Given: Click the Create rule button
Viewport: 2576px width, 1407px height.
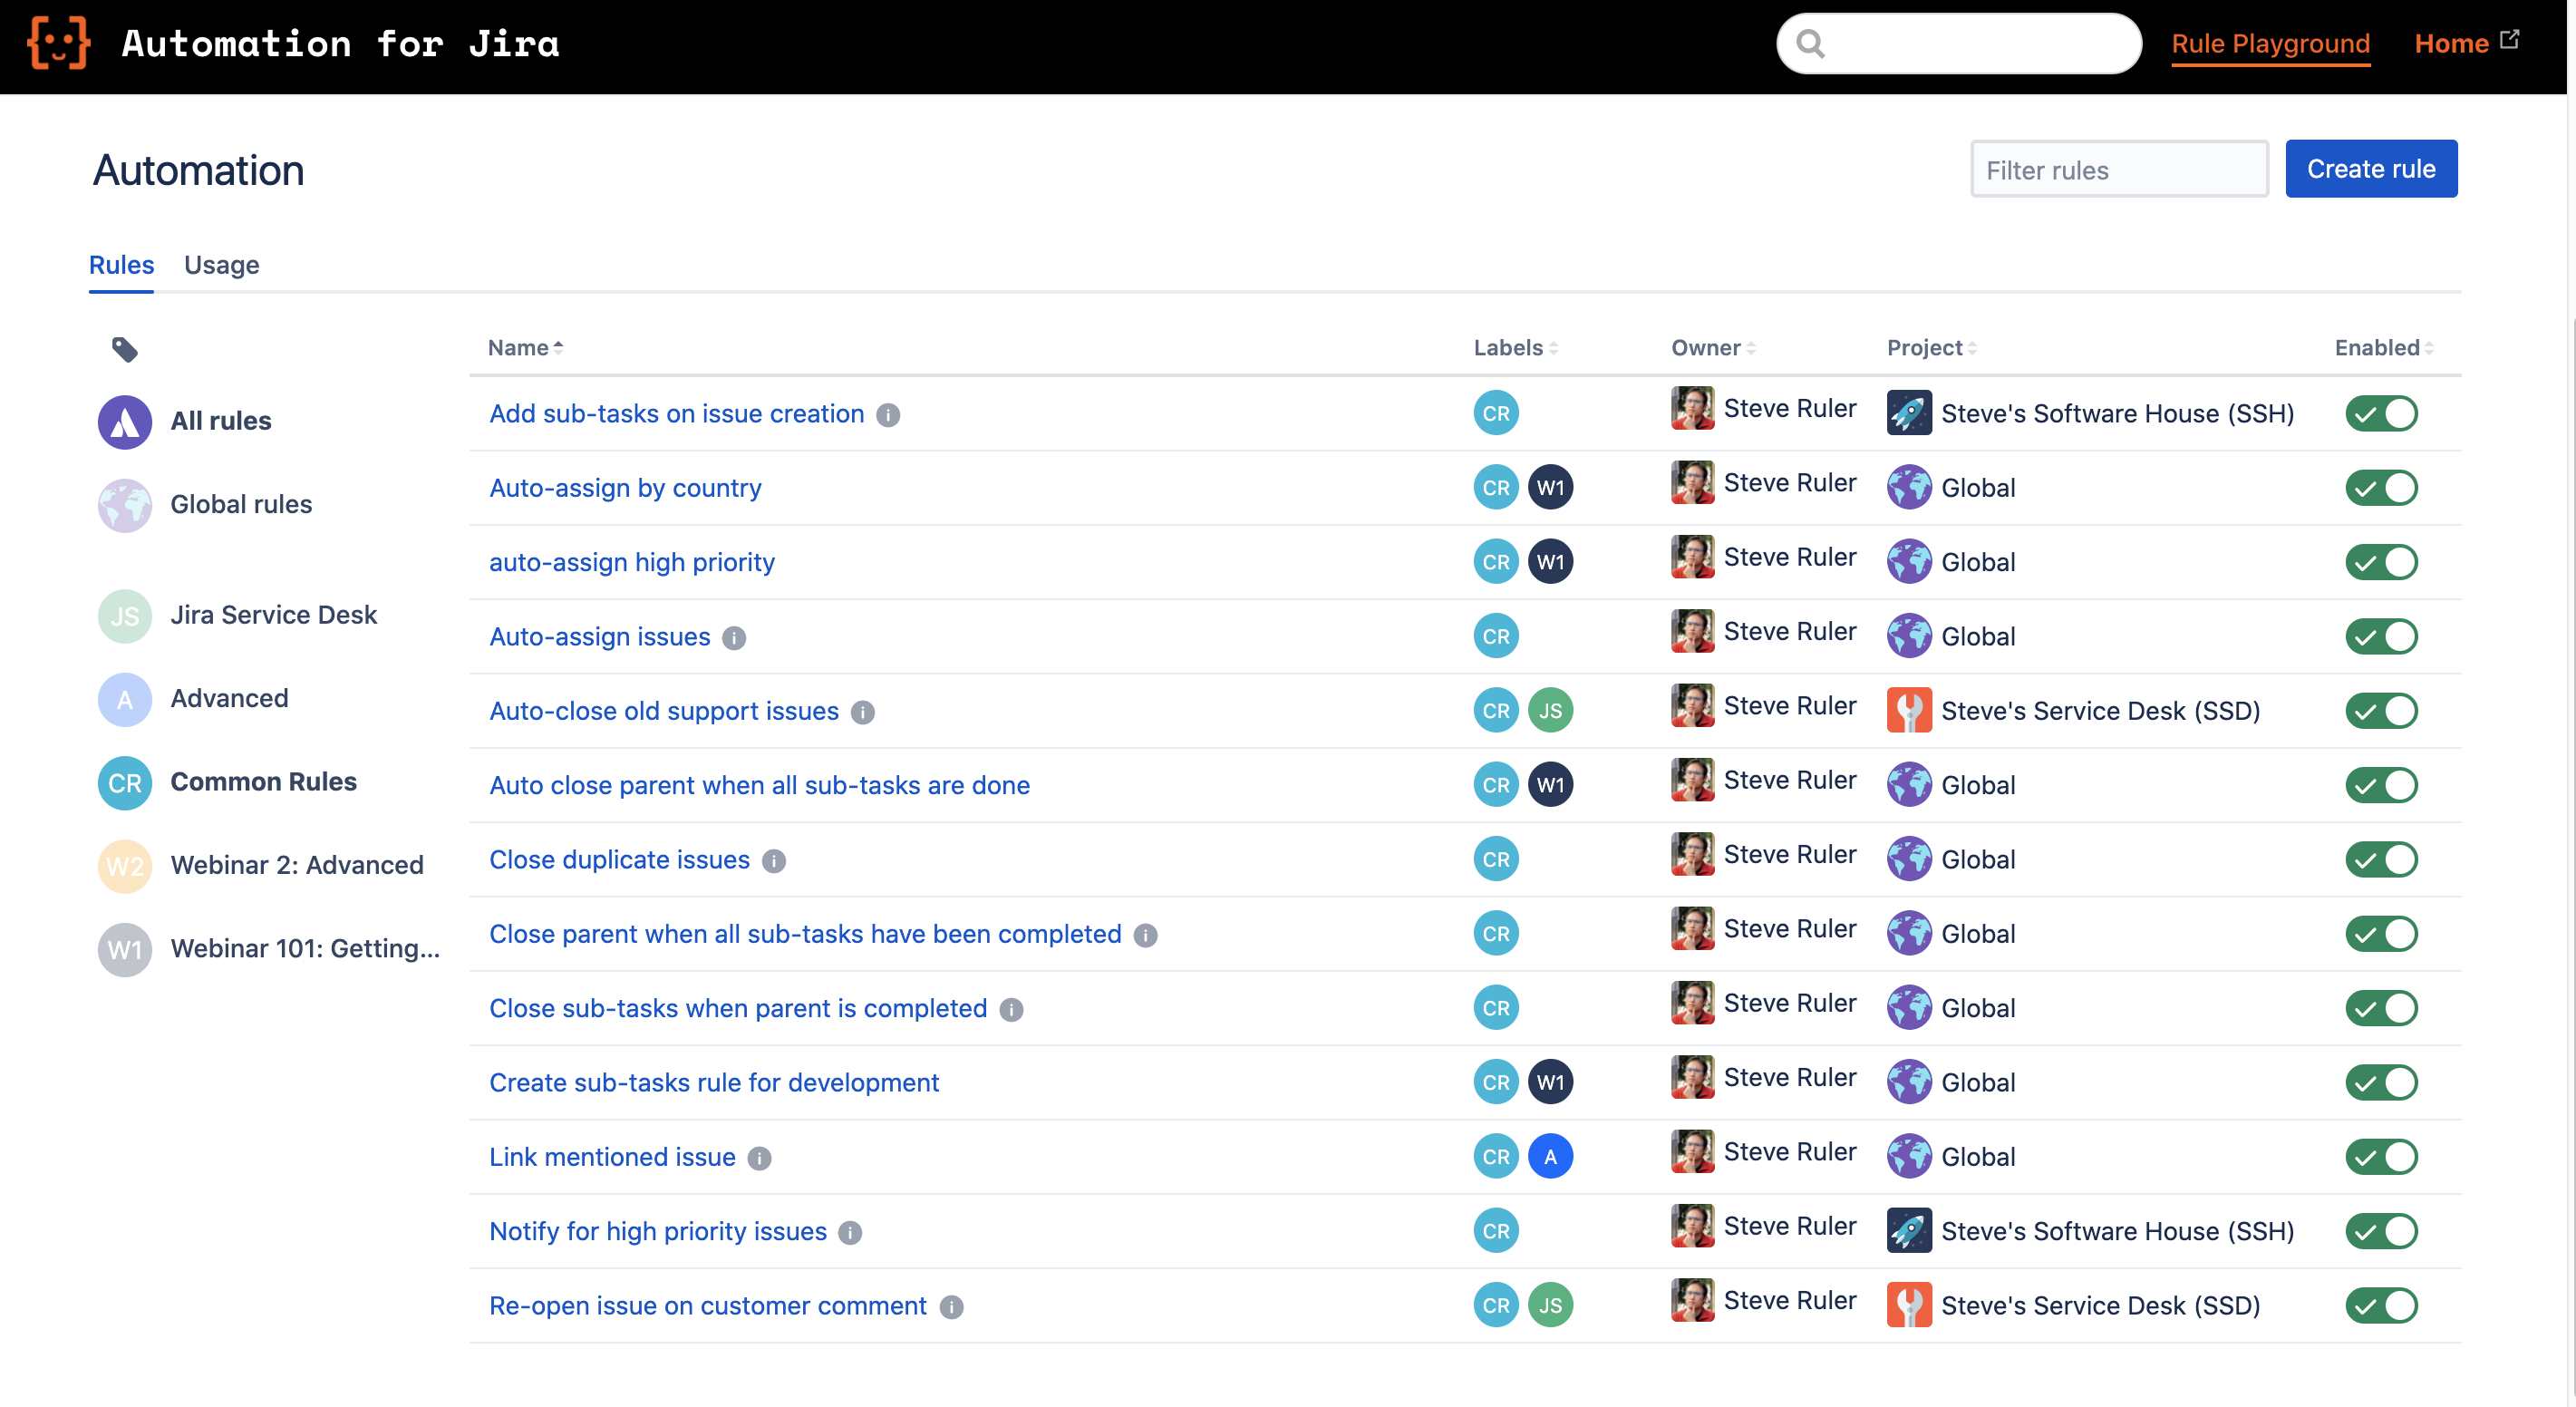Looking at the screenshot, I should (x=2370, y=169).
